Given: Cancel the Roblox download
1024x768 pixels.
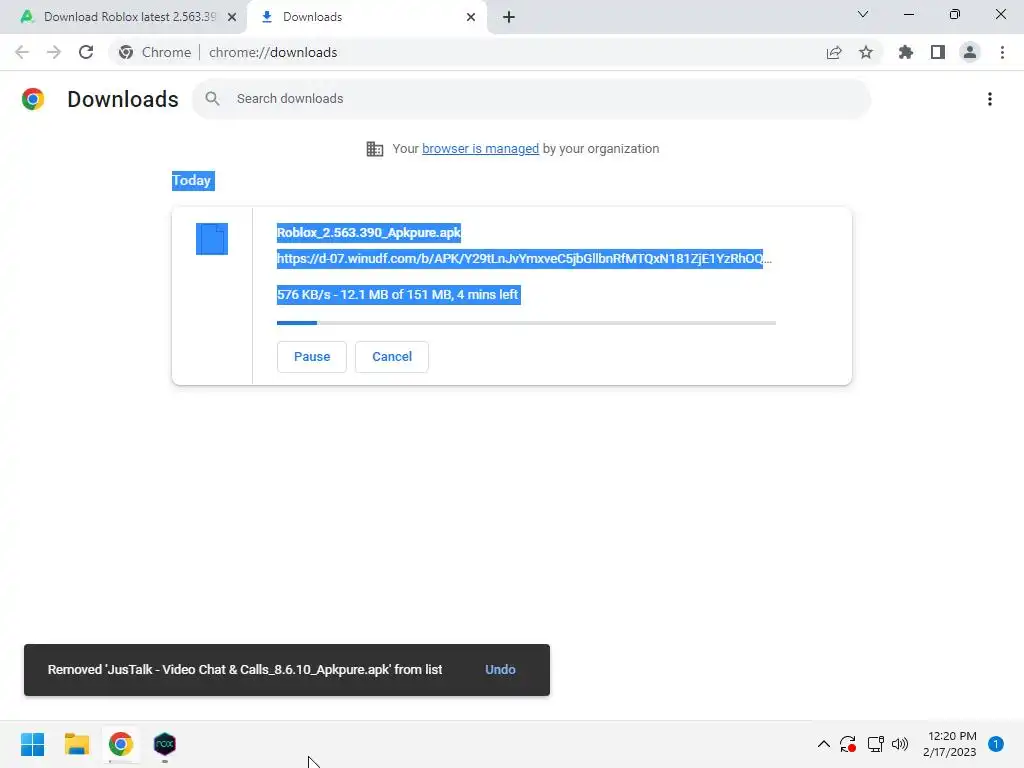Looking at the screenshot, I should 392,357.
